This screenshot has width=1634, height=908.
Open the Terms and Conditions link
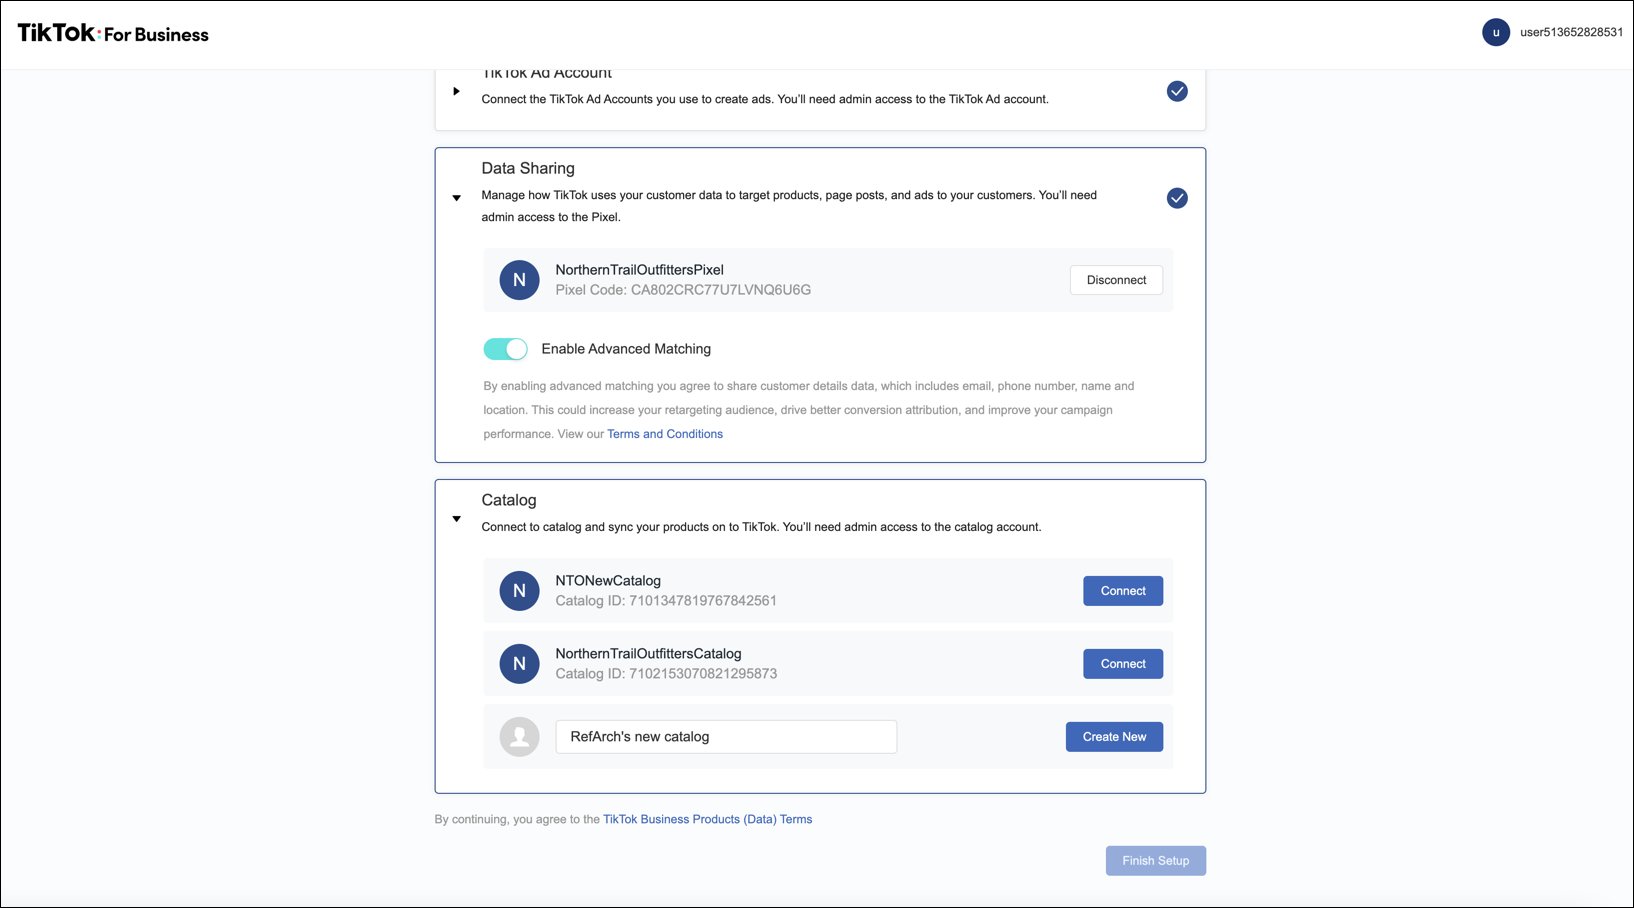click(665, 434)
